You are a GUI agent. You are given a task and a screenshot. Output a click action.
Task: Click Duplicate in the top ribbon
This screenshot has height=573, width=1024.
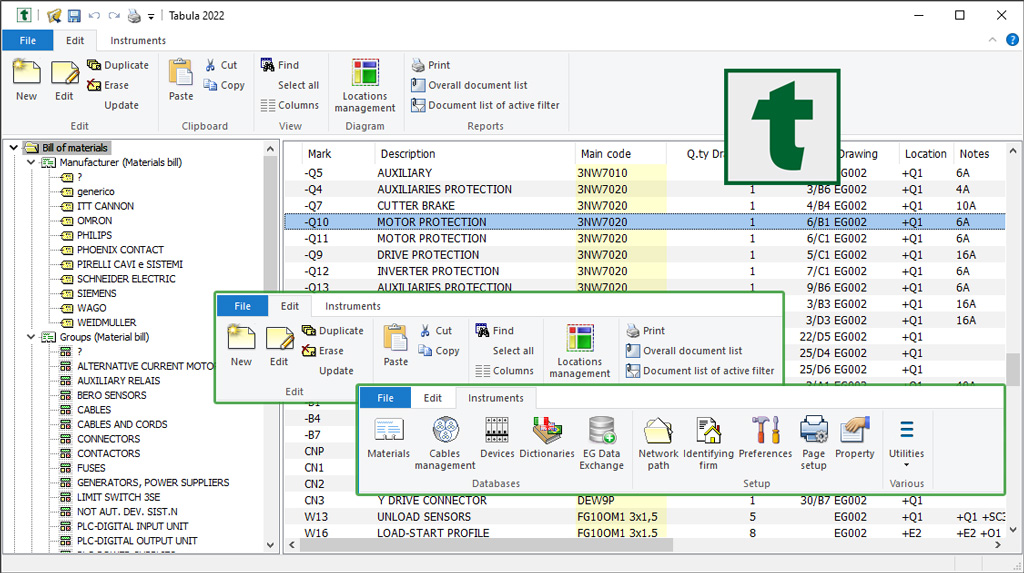pos(118,65)
